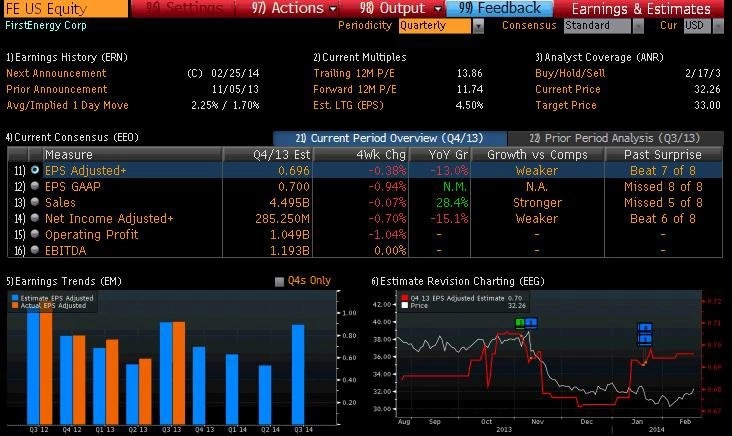
Task: Click the Q2 14 estimate bar
Action: click(x=265, y=395)
